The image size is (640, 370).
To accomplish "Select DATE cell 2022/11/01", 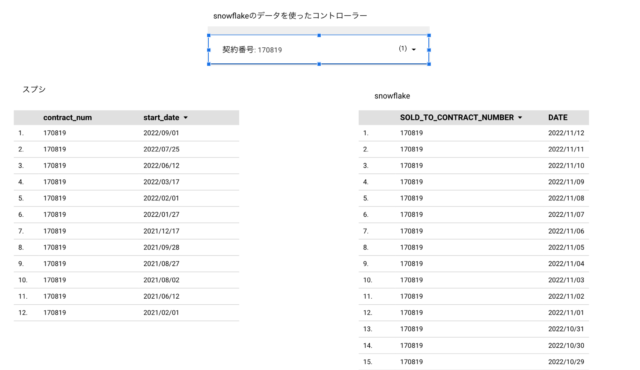I will [566, 312].
